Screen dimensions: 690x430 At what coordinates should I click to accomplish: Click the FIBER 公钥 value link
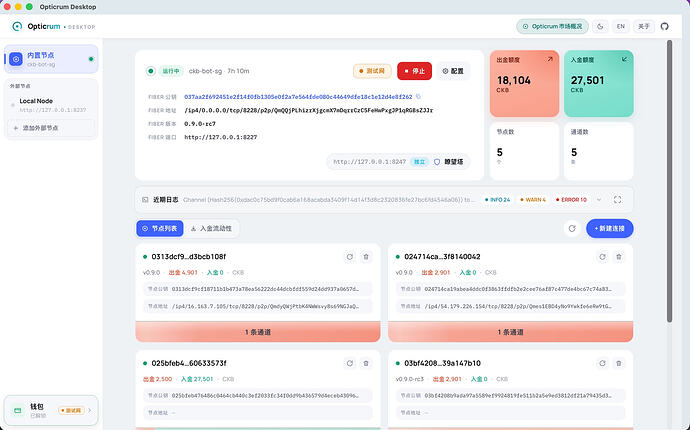tap(298, 96)
